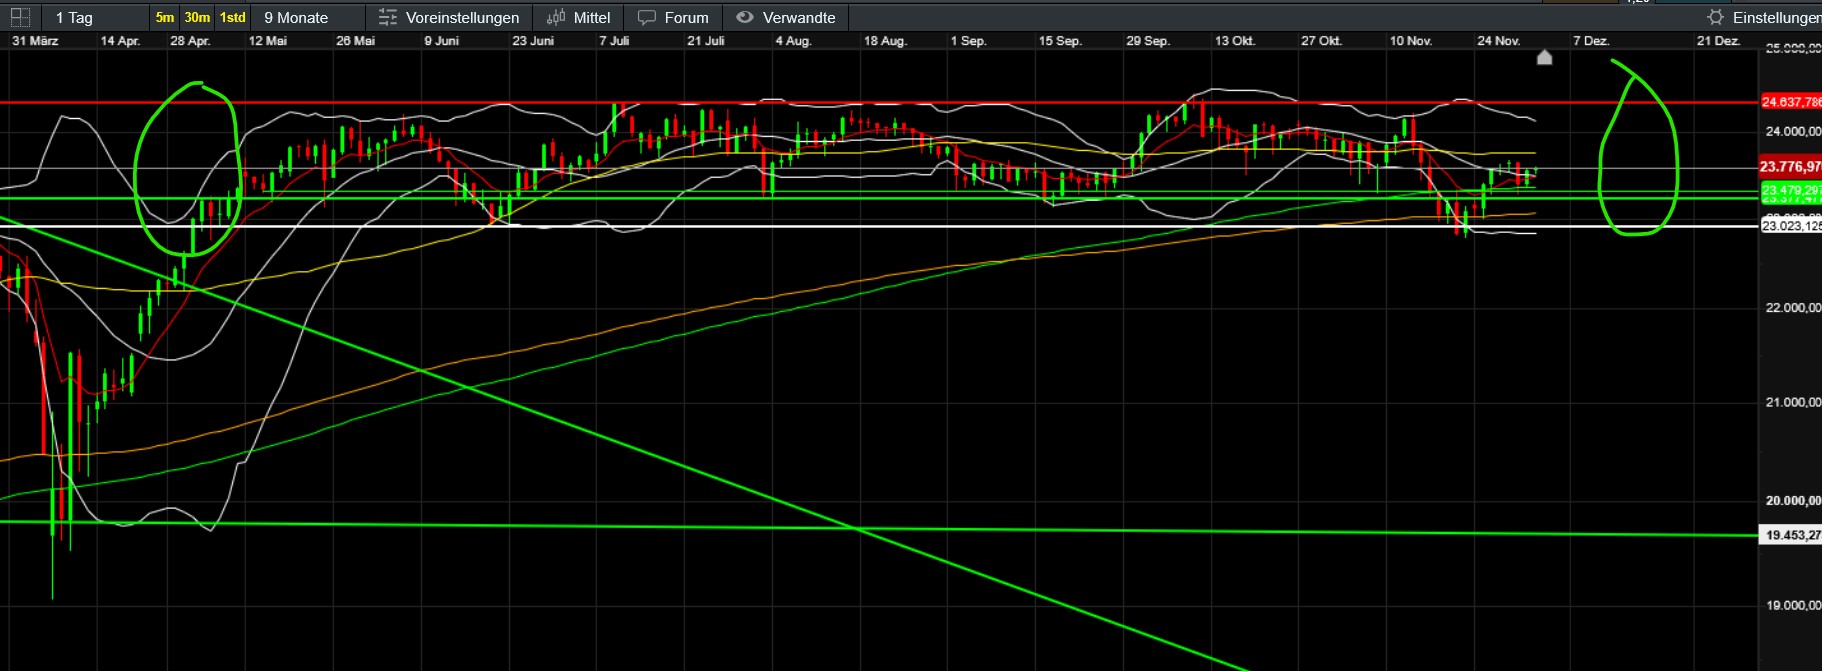Switch to the 1std interval

(233, 17)
